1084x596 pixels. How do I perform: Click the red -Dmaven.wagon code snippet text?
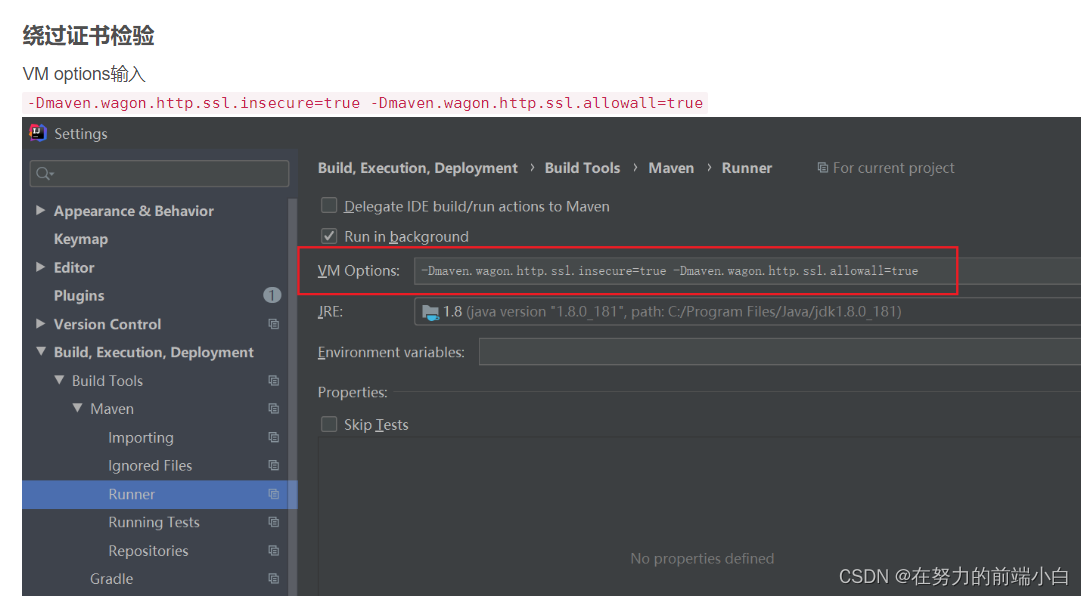[365, 103]
